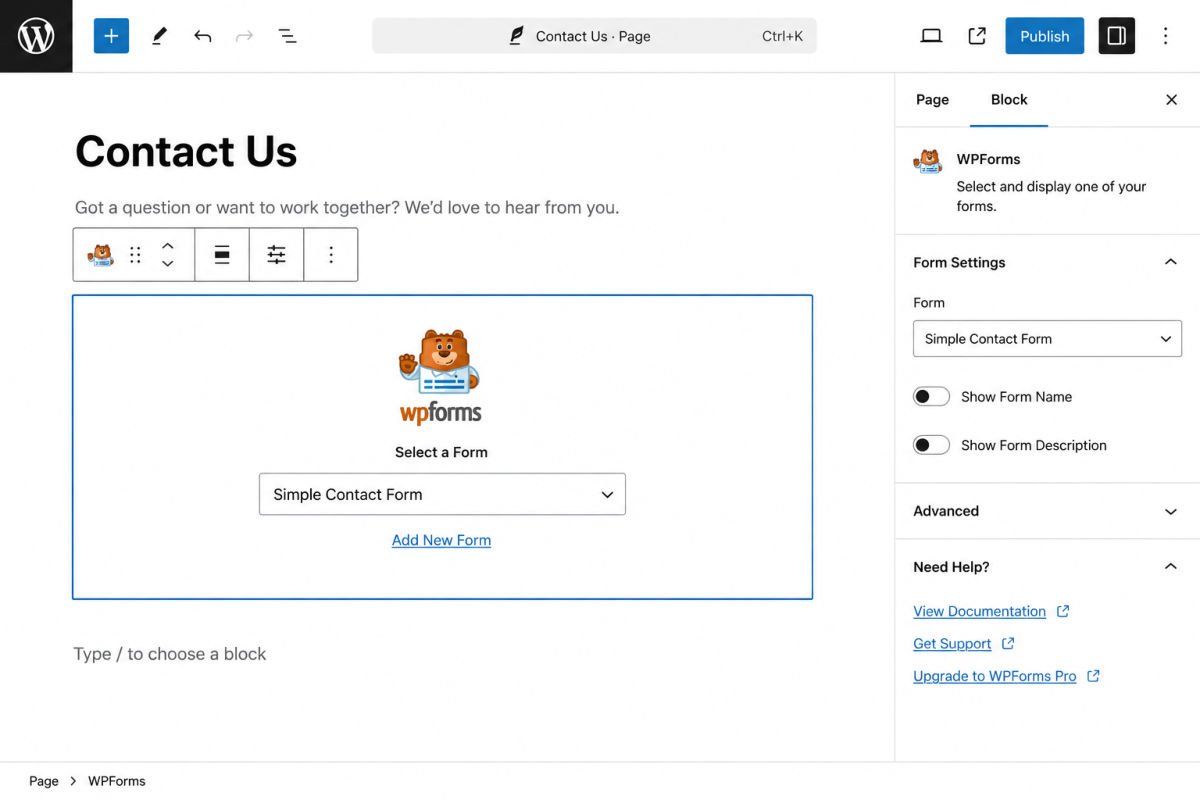Click the block drag handle icon
This screenshot has width=1200, height=800.
[x=136, y=255]
